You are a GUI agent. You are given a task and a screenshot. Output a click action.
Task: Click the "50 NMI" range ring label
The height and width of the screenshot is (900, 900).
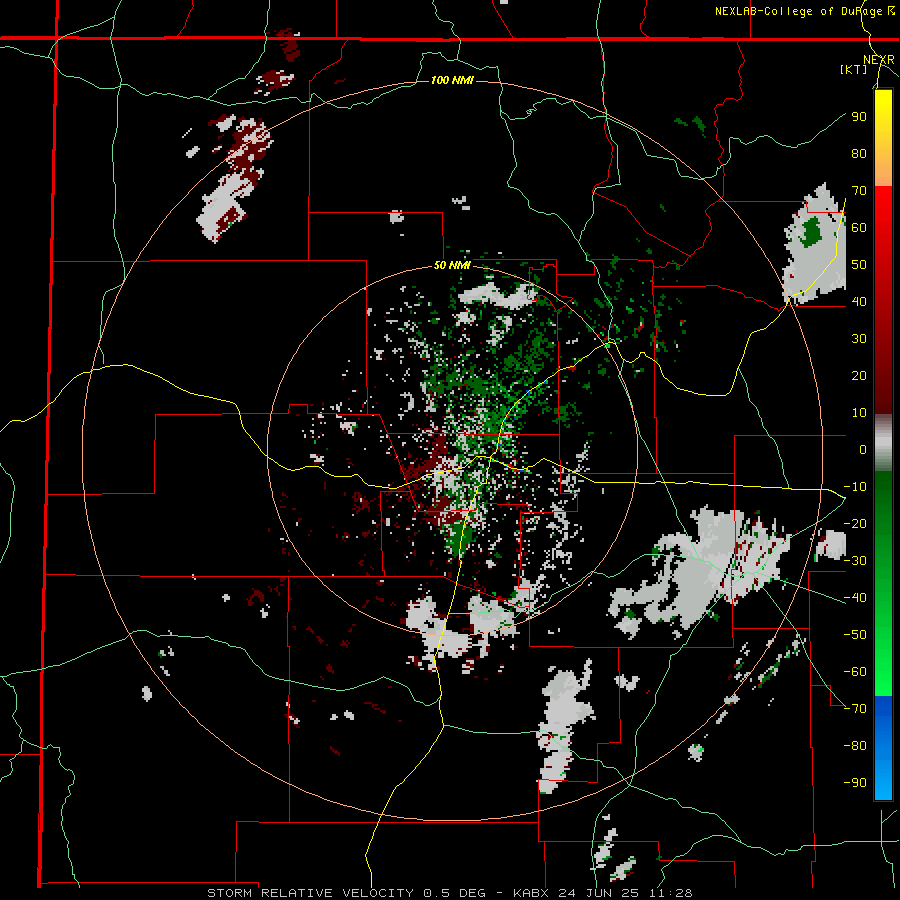pyautogui.click(x=452, y=265)
